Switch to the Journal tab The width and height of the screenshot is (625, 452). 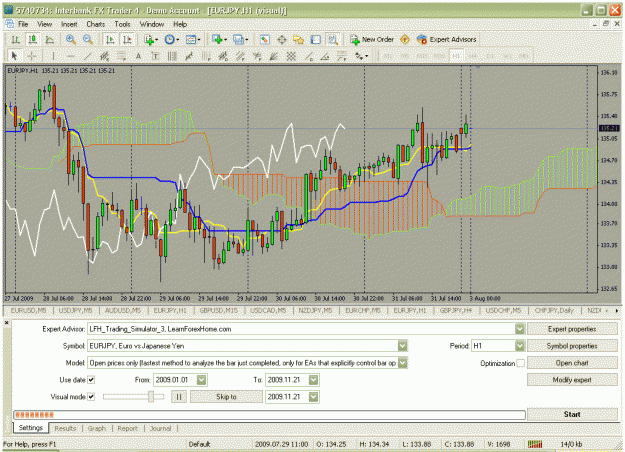pyautogui.click(x=160, y=428)
